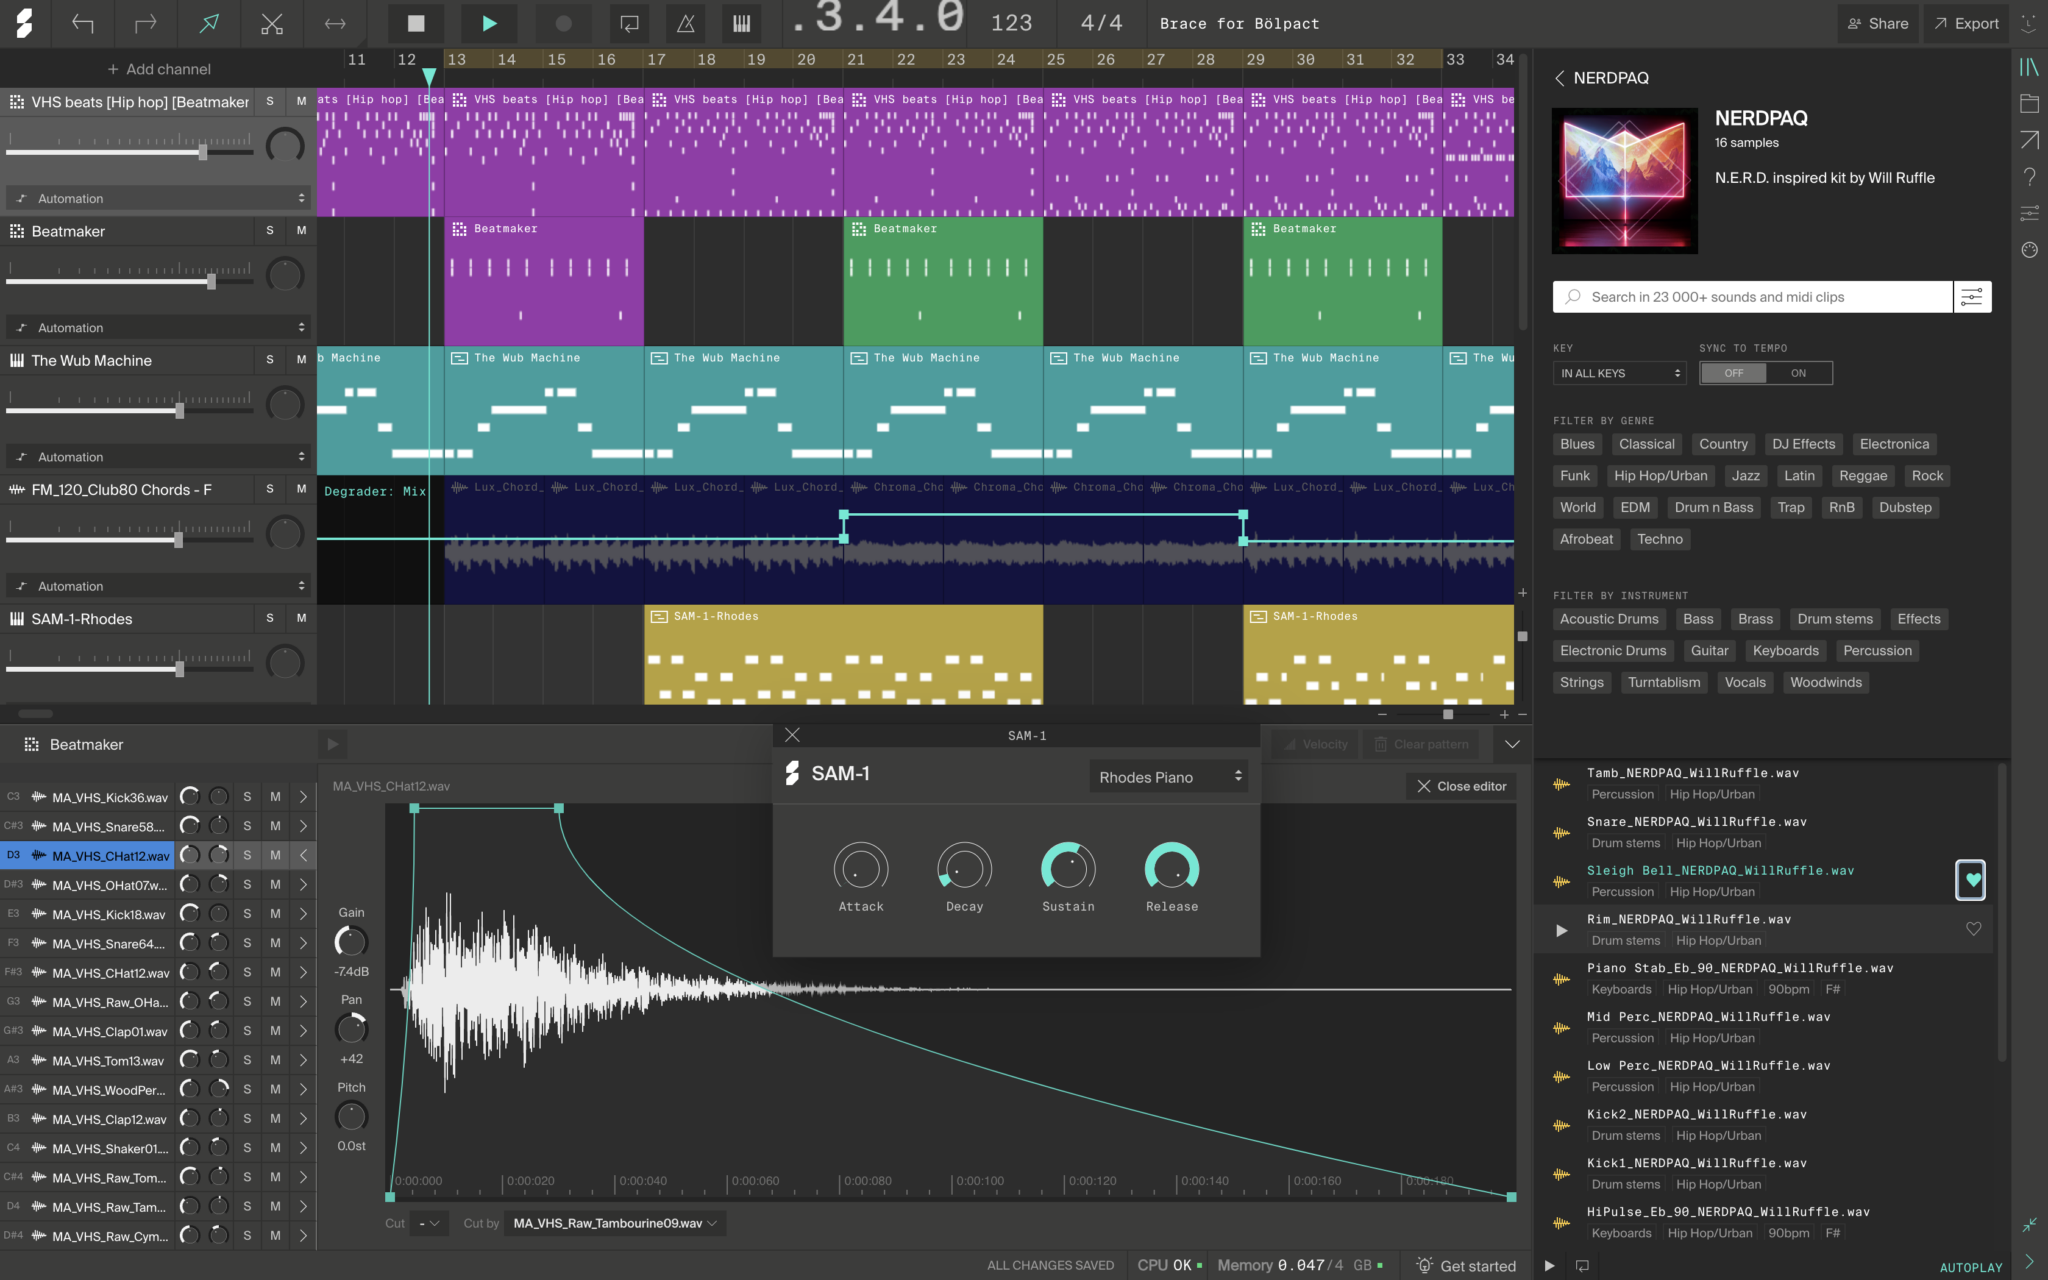This screenshot has height=1280, width=2048.
Task: Mute the Beatmaker channel with its M button
Action: click(x=300, y=230)
